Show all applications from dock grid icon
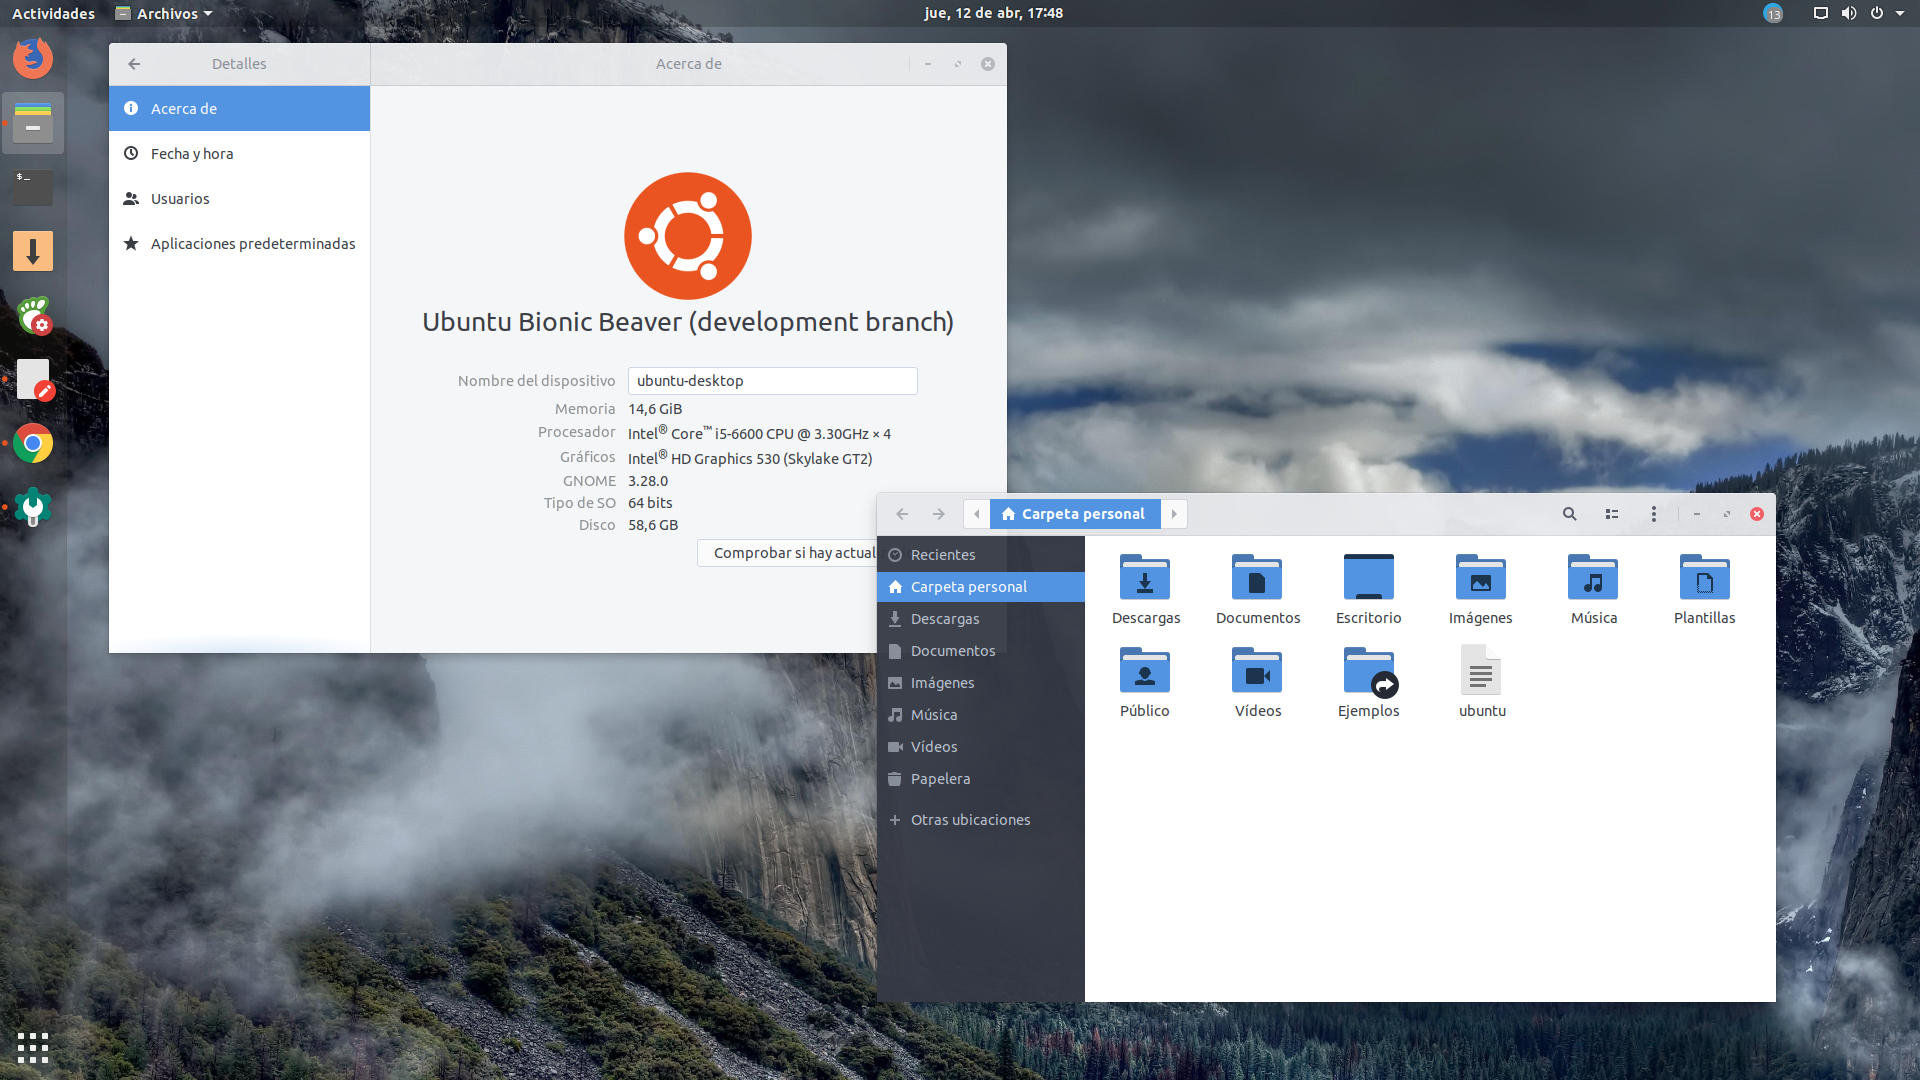1920x1080 pixels. (33, 1047)
